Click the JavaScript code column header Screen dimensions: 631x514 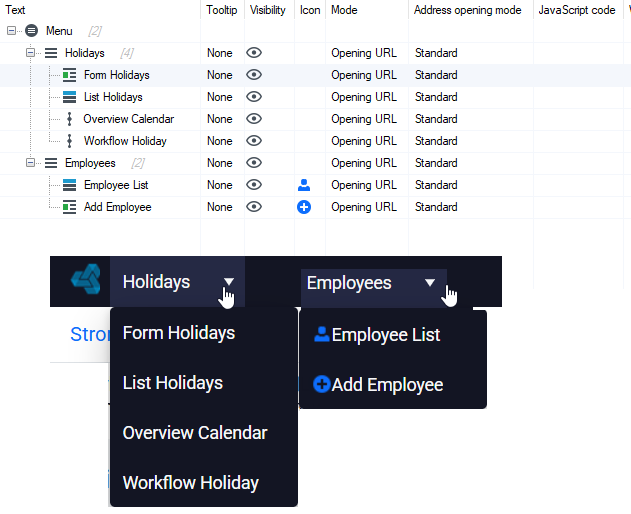coord(577,10)
